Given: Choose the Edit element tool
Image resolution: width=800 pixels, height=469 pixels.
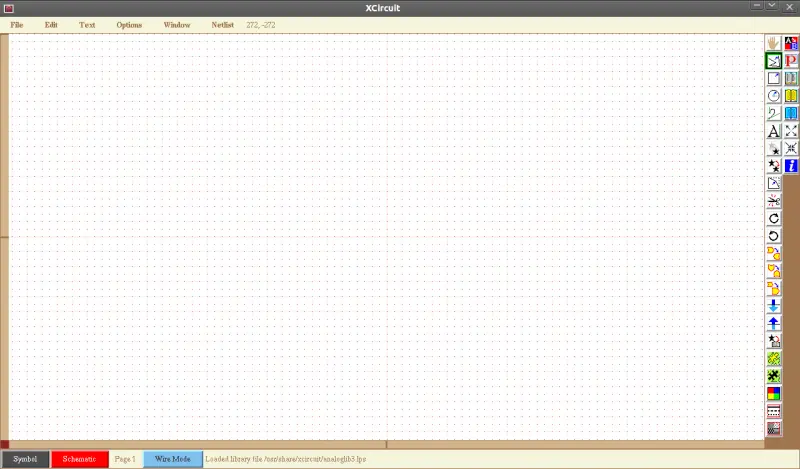Looking at the screenshot, I should click(x=773, y=184).
